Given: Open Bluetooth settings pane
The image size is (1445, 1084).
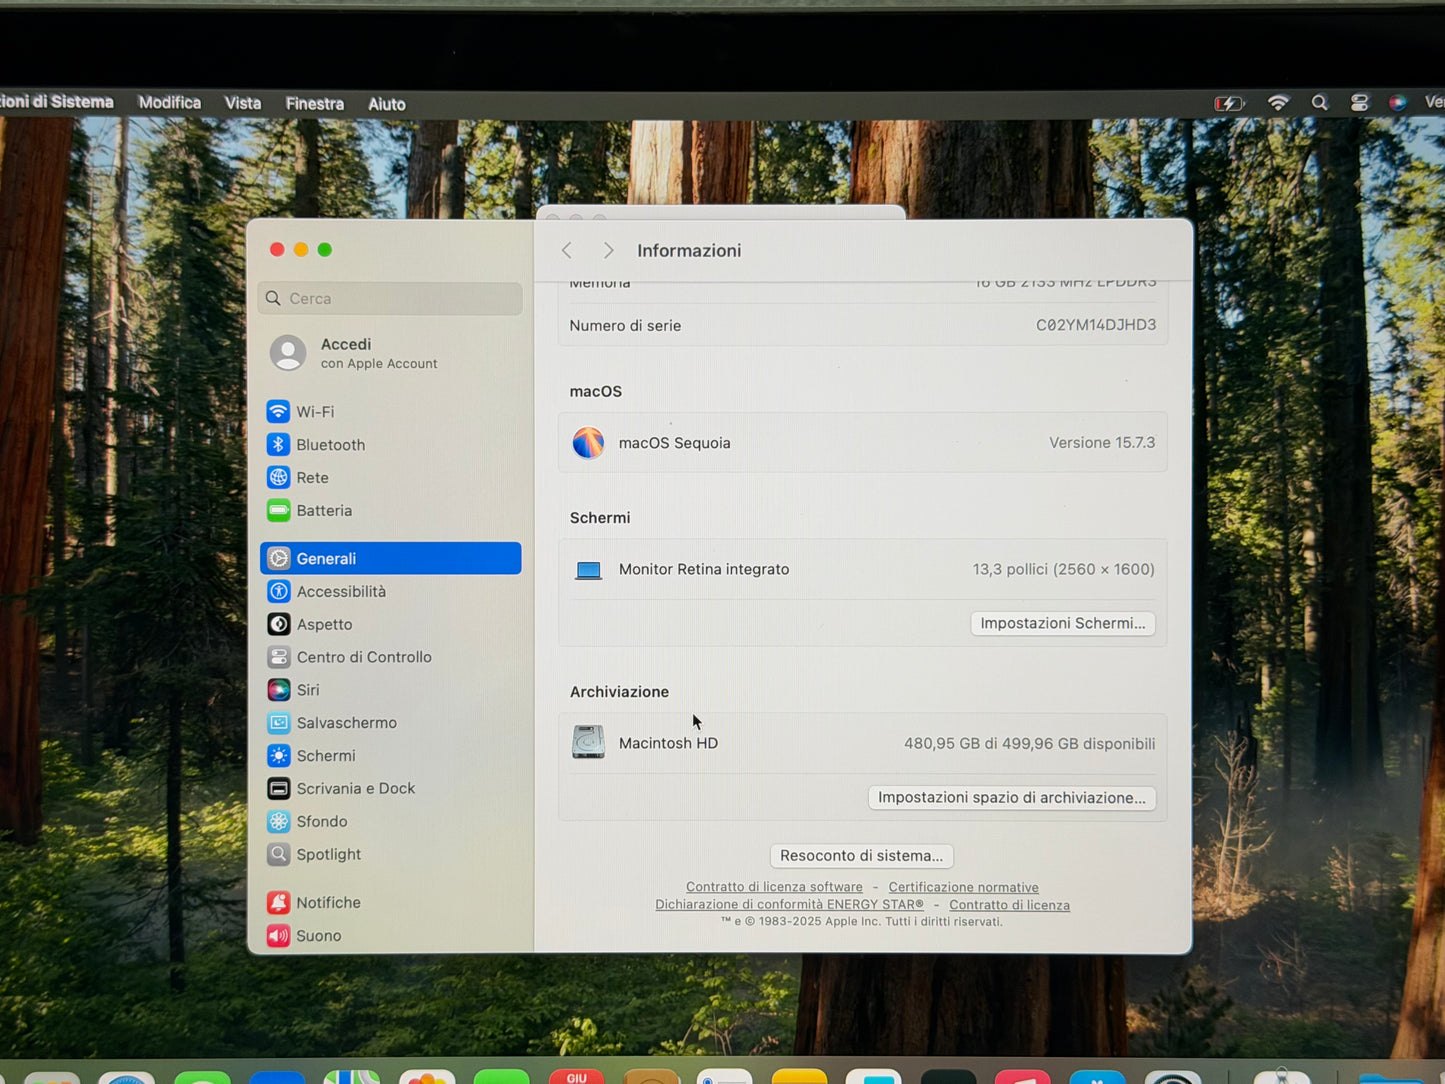Looking at the screenshot, I should [390, 445].
